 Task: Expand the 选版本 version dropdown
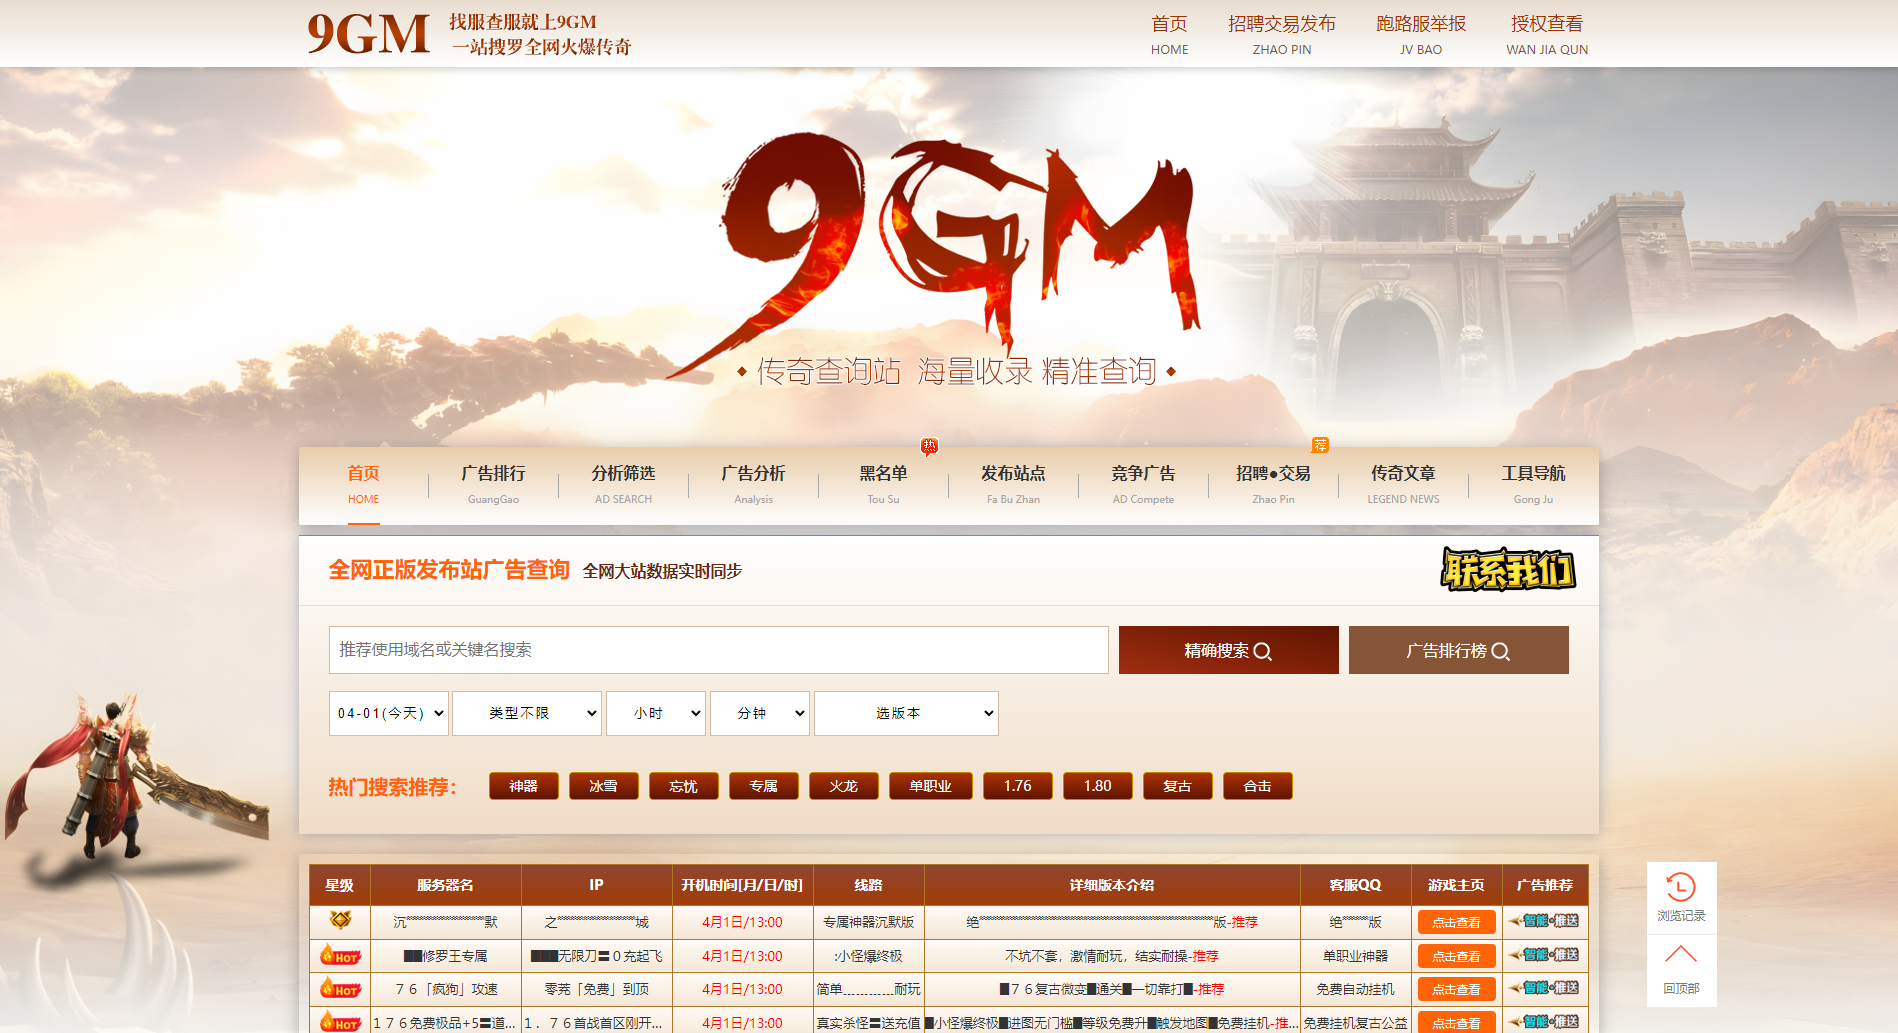tap(905, 713)
